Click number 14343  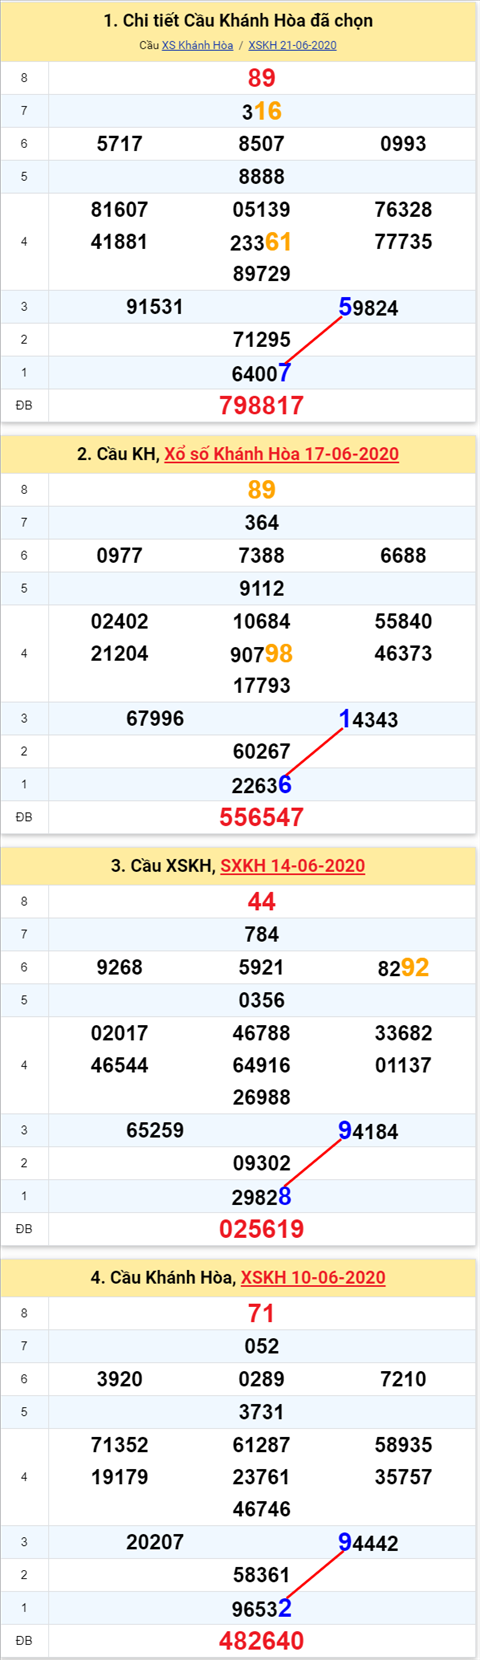tap(368, 720)
